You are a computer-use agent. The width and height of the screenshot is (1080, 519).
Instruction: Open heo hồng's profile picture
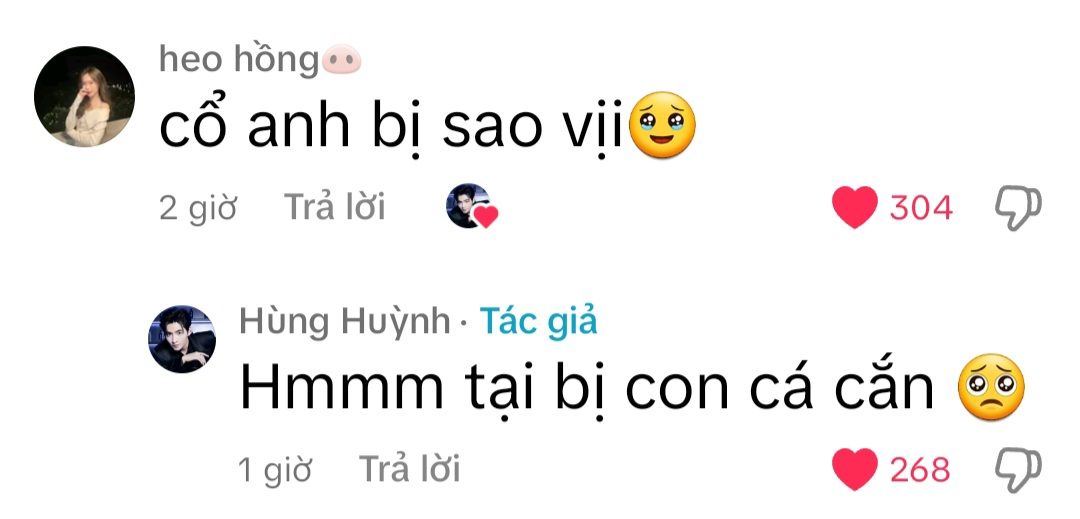coord(84,96)
